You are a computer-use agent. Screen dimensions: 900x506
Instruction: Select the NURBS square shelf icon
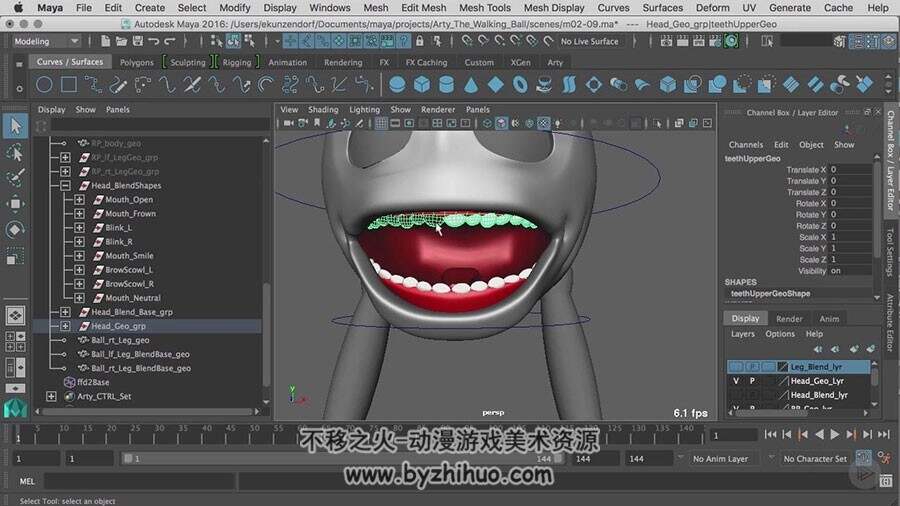pos(69,85)
